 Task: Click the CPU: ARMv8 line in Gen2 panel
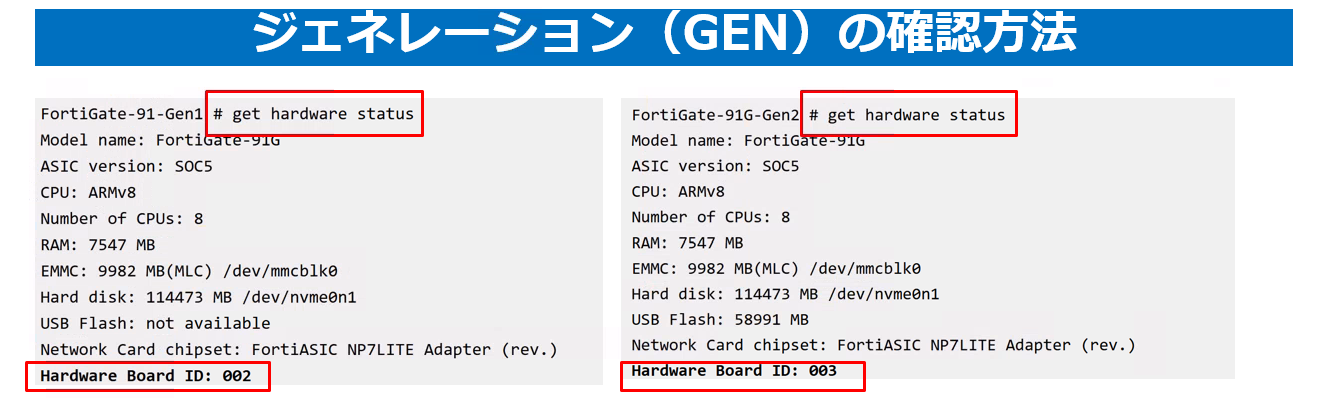(678, 192)
